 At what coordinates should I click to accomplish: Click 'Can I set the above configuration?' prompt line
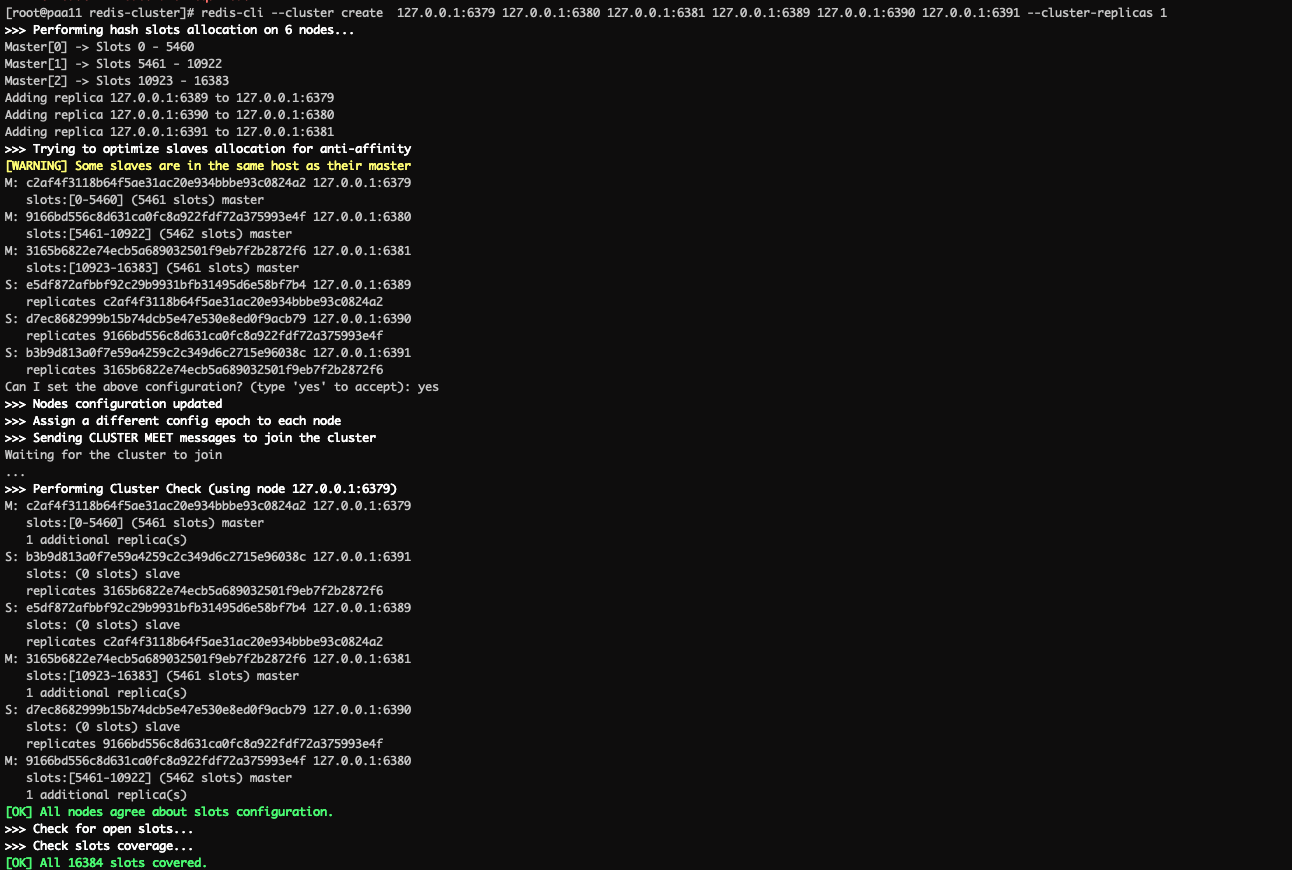pyautogui.click(x=222, y=387)
